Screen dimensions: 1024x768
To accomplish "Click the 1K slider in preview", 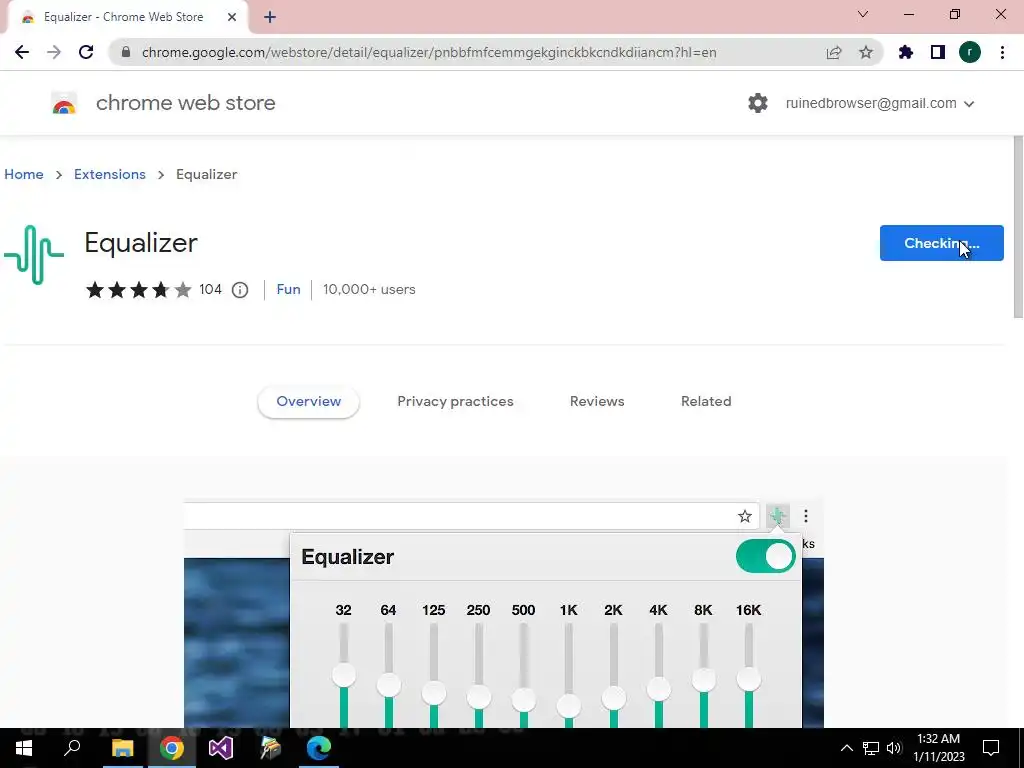I will pyautogui.click(x=569, y=705).
